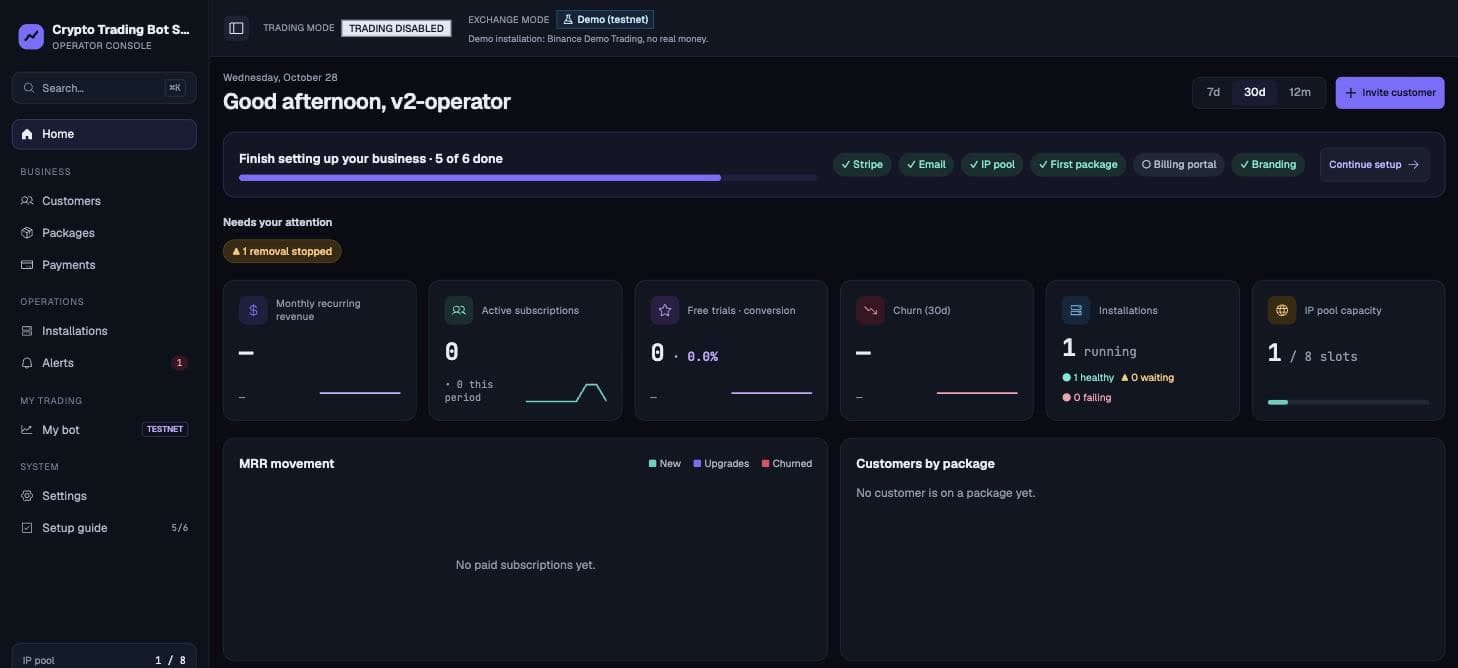1458x668 pixels.
Task: Click the Churned legend red swatch
Action: 766,464
